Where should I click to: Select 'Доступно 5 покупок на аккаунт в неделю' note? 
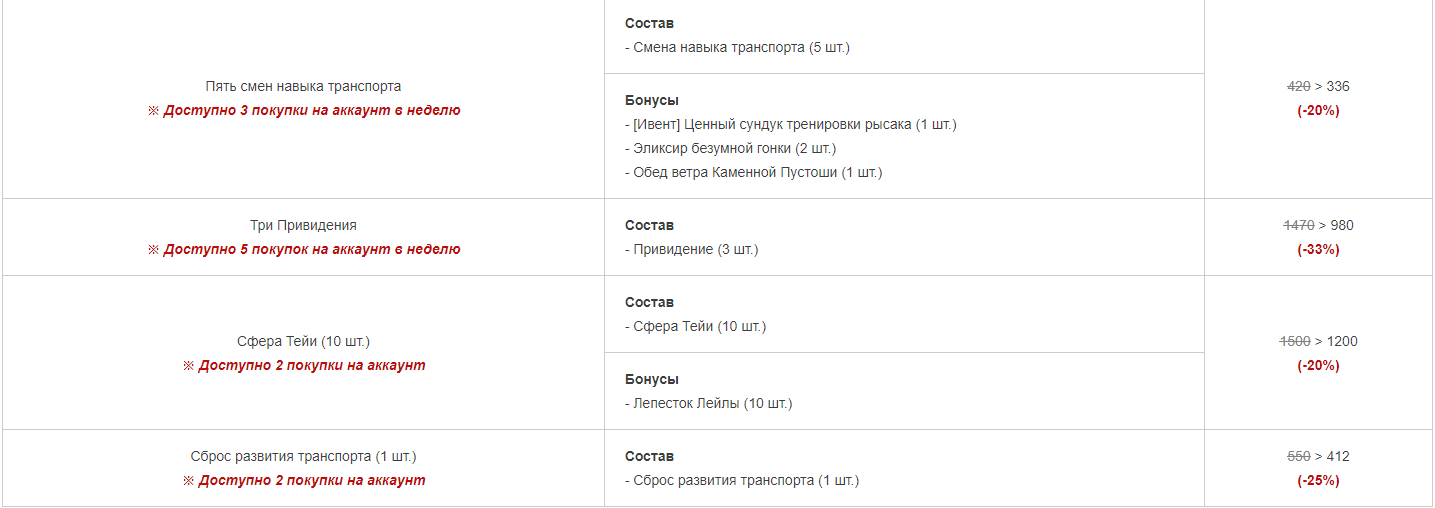[x=304, y=249]
